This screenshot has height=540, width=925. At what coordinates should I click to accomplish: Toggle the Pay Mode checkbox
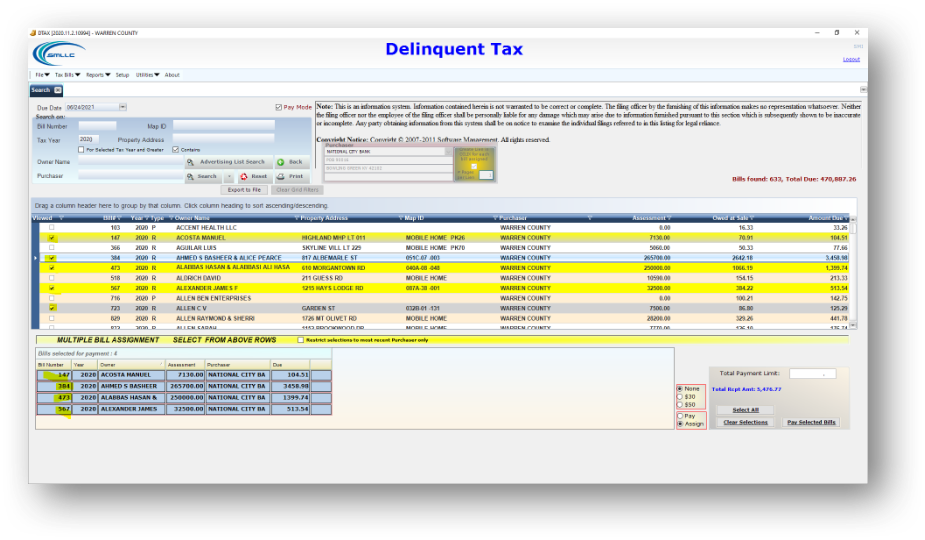(x=279, y=107)
